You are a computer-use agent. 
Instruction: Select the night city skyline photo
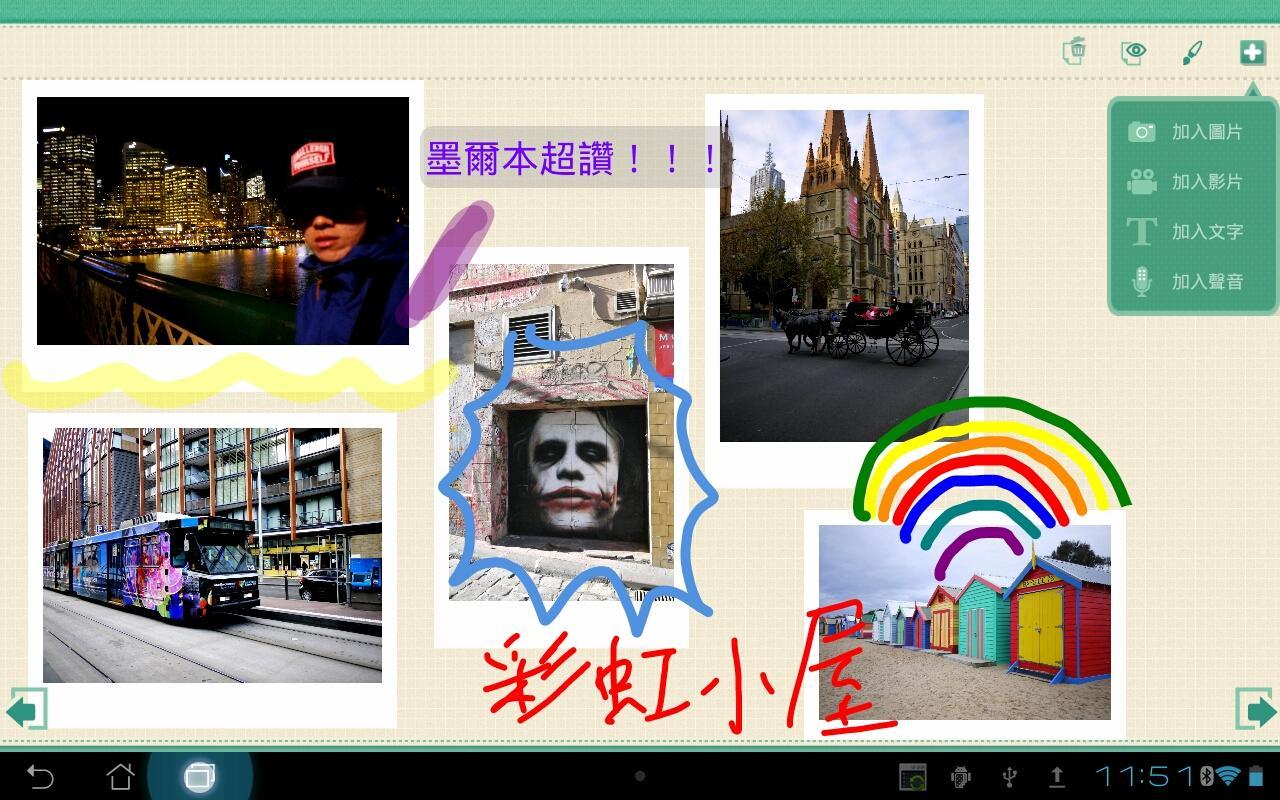pyautogui.click(x=223, y=221)
